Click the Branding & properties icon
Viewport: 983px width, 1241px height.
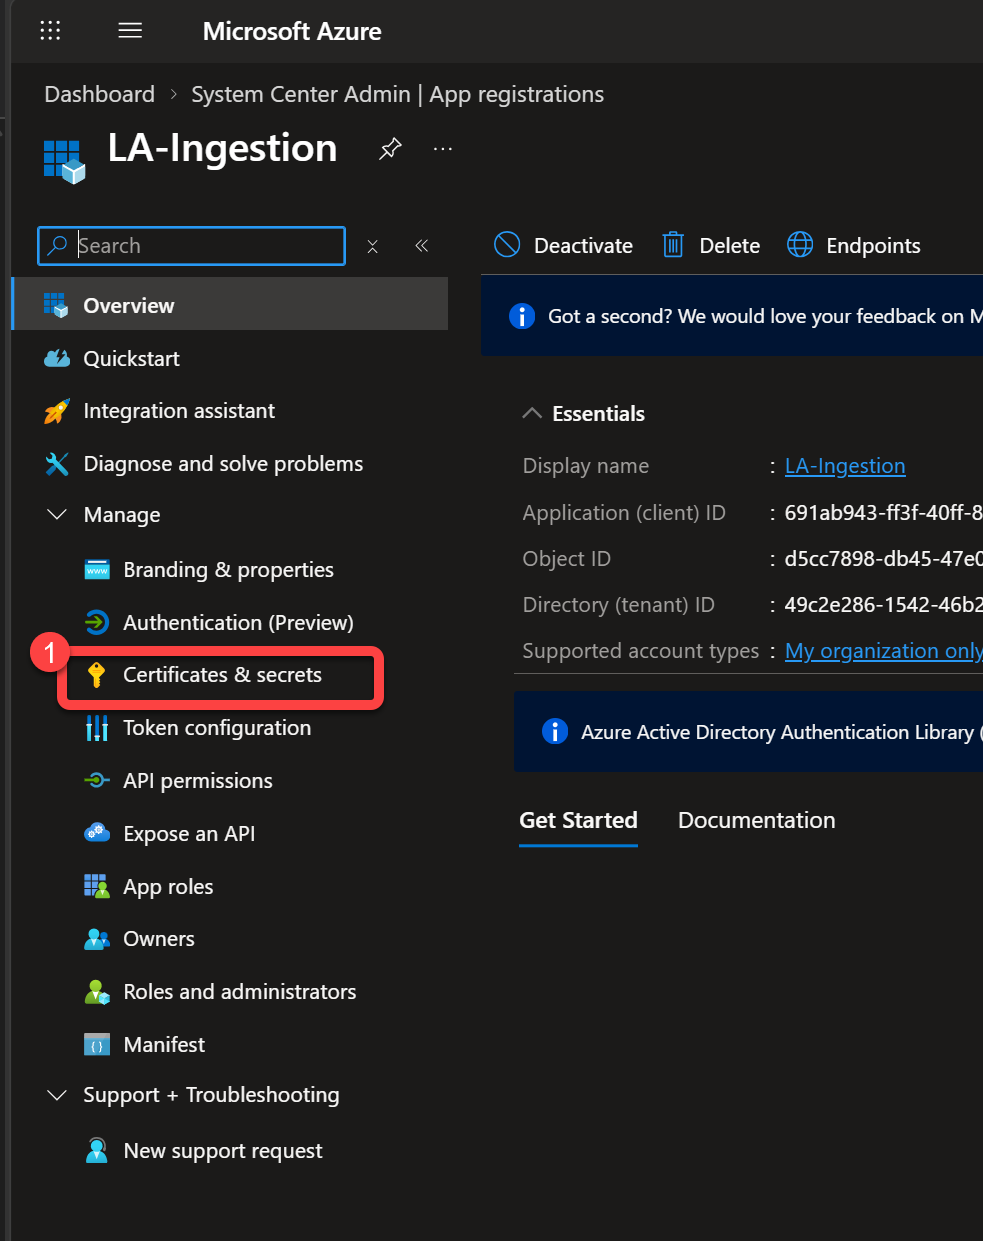tap(97, 570)
